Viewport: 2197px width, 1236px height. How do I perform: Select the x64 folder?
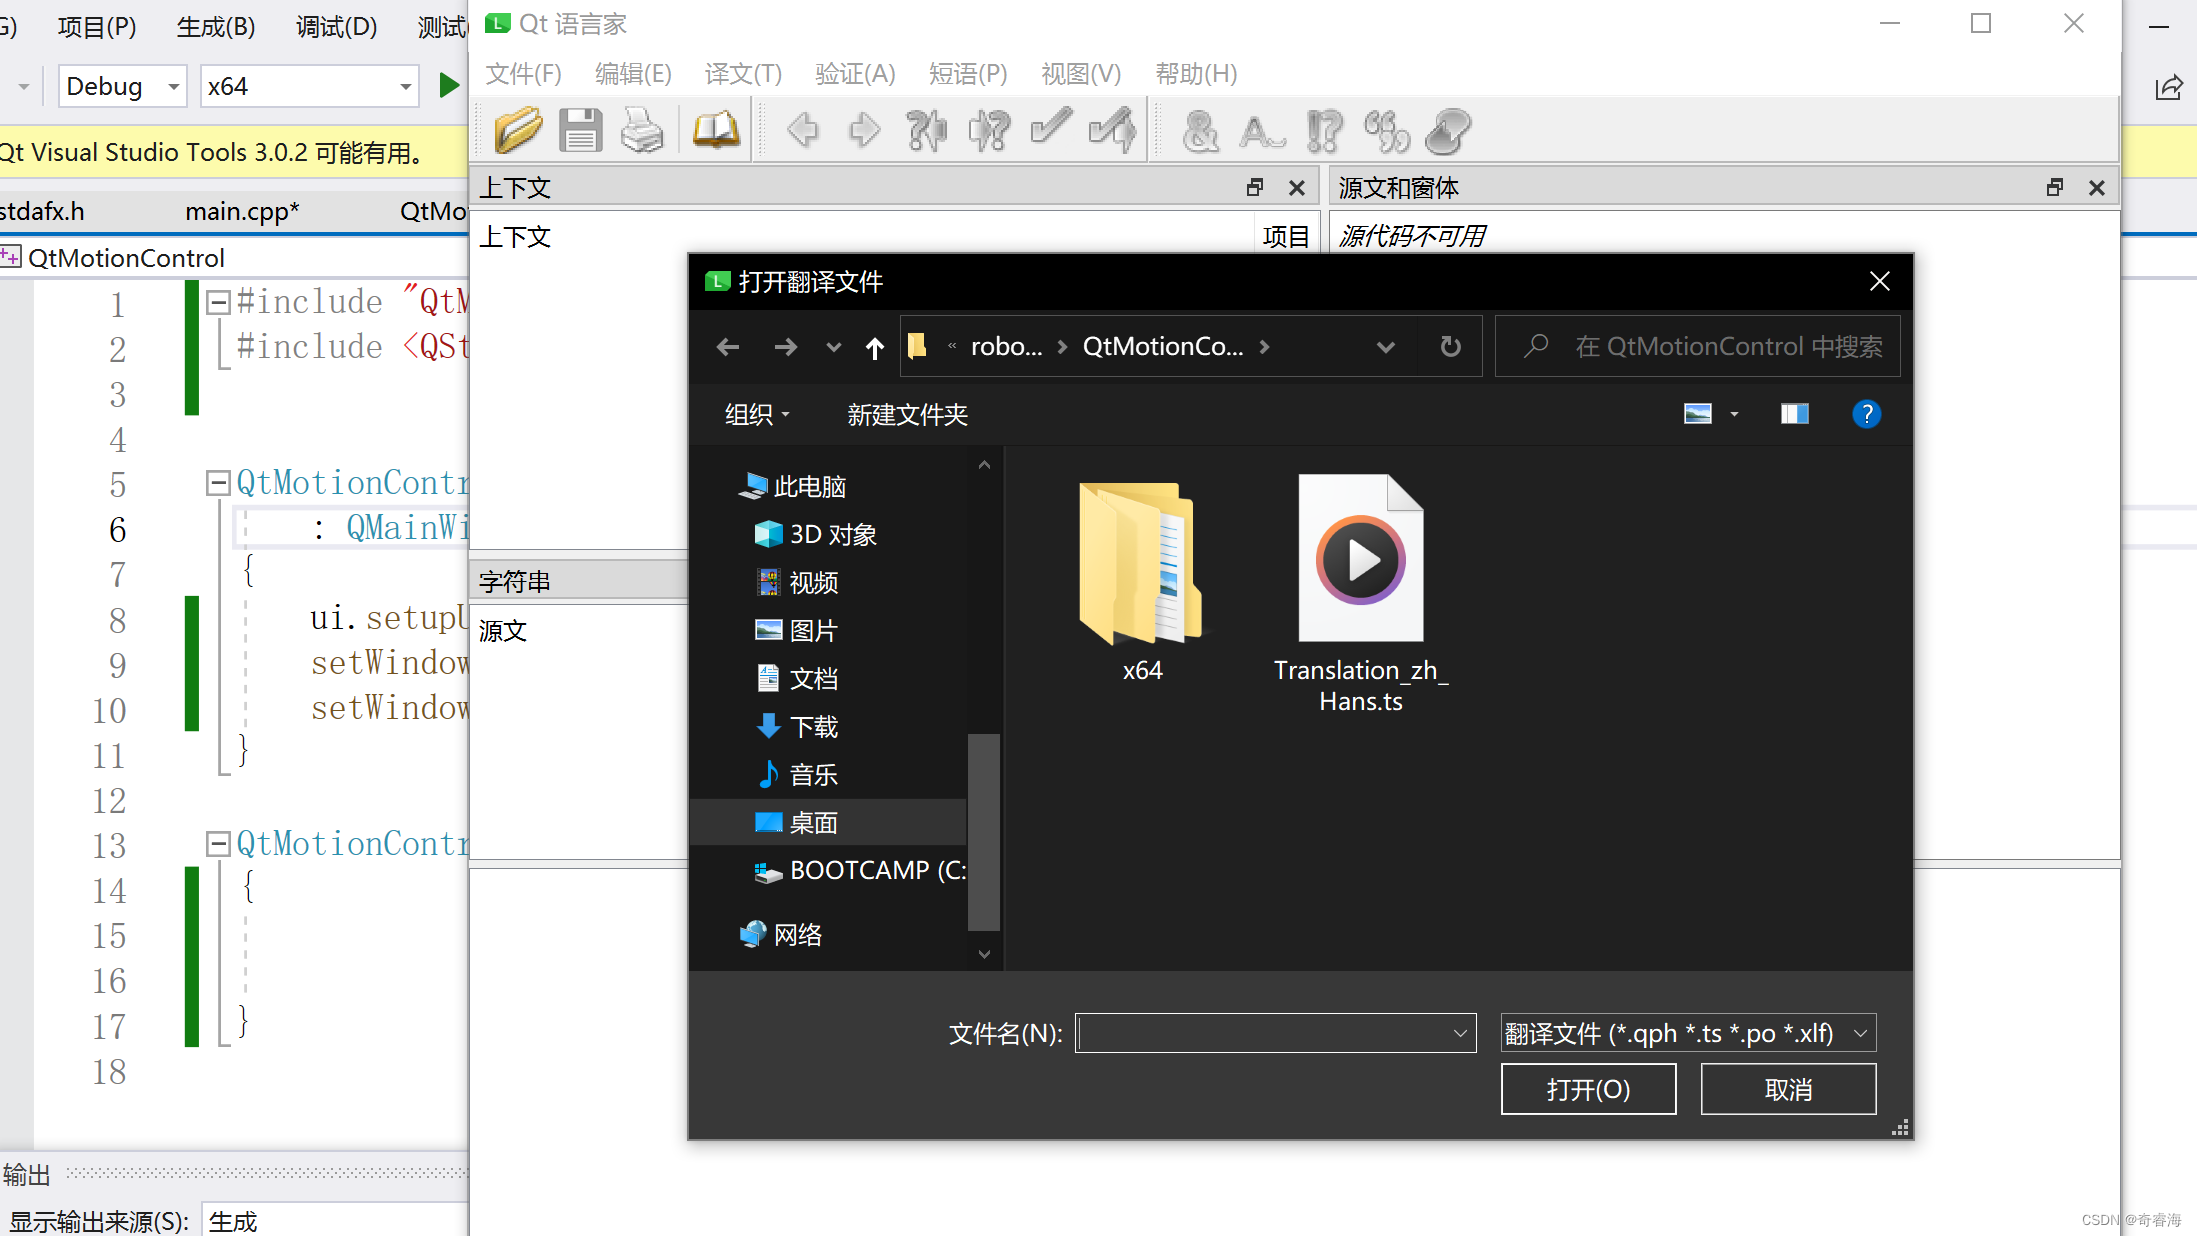(x=1142, y=580)
